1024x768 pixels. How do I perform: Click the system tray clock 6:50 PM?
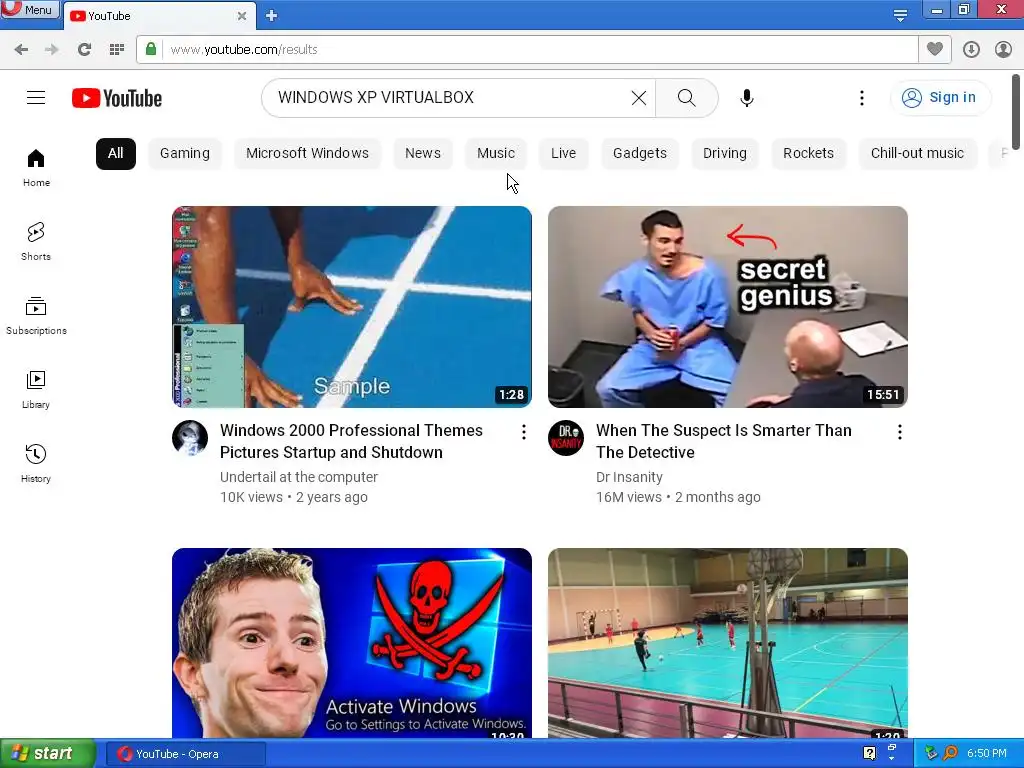tap(987, 754)
